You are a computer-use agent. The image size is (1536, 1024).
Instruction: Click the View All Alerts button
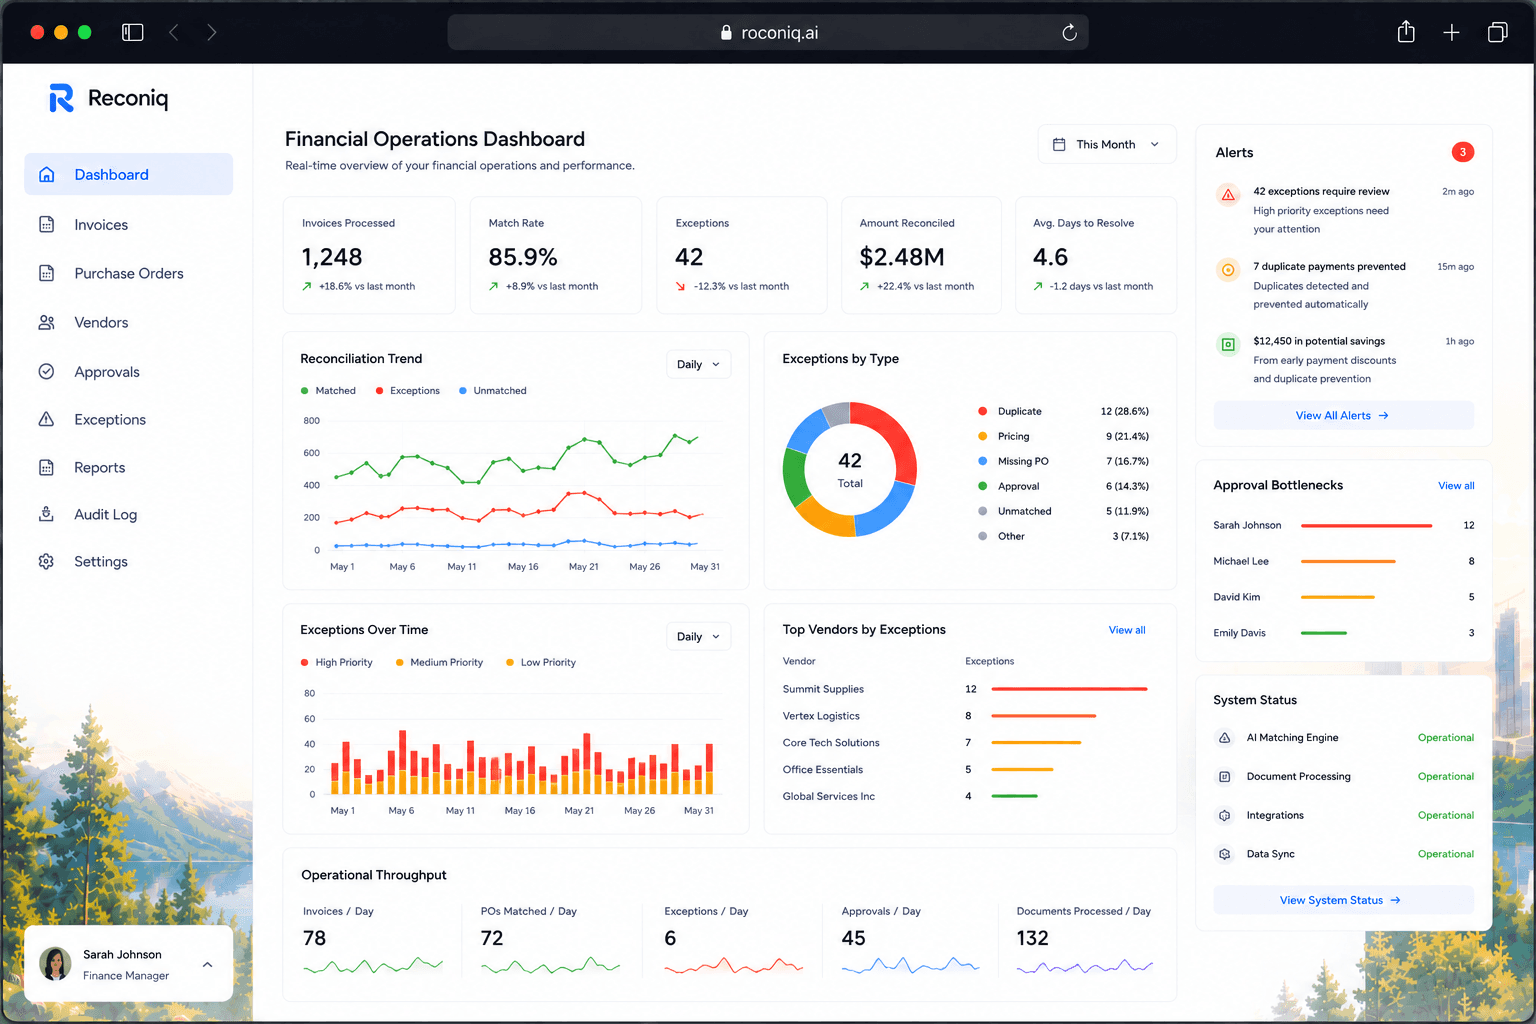tap(1343, 415)
